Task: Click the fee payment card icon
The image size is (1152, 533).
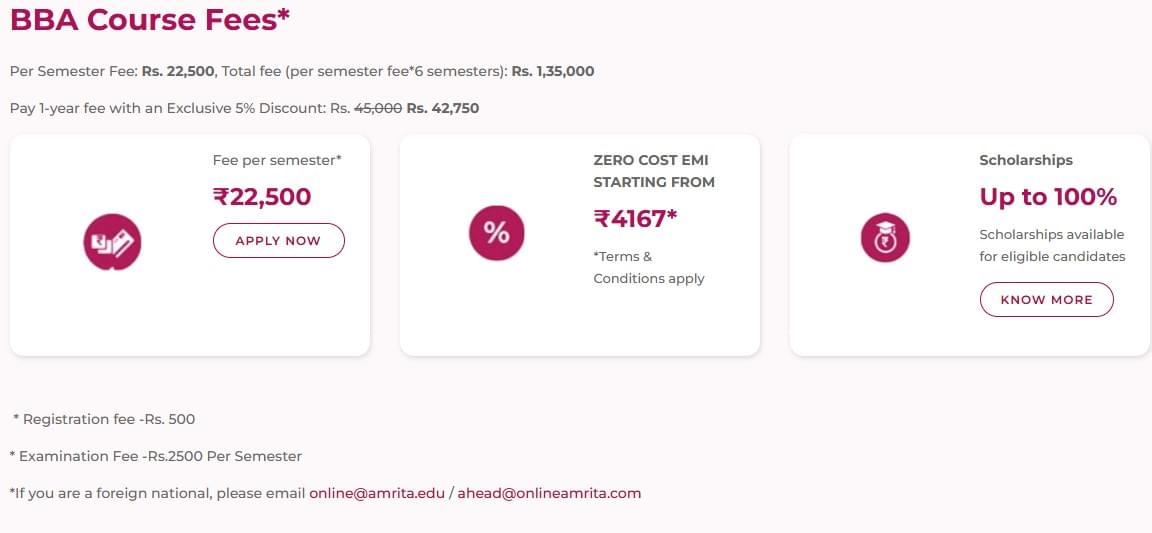Action: (112, 242)
